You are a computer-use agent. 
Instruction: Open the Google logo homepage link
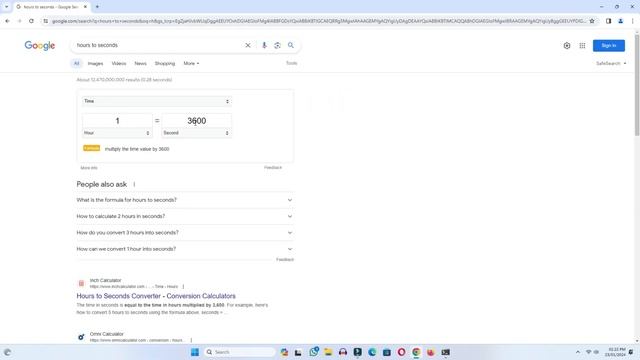click(40, 45)
